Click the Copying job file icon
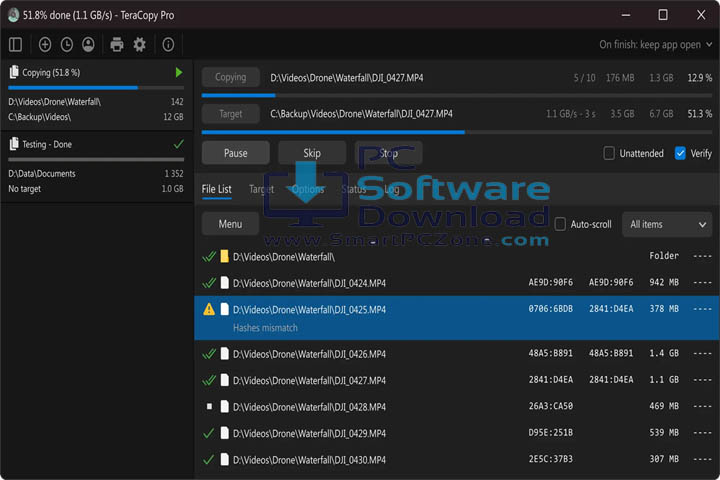 (14, 72)
